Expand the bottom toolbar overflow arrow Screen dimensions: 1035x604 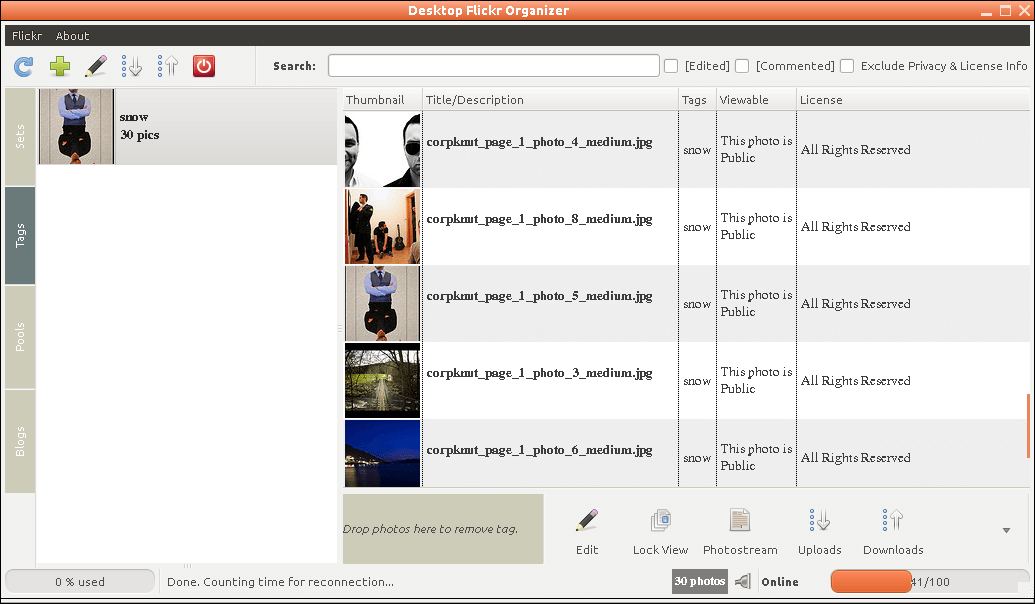pyautogui.click(x=1006, y=530)
